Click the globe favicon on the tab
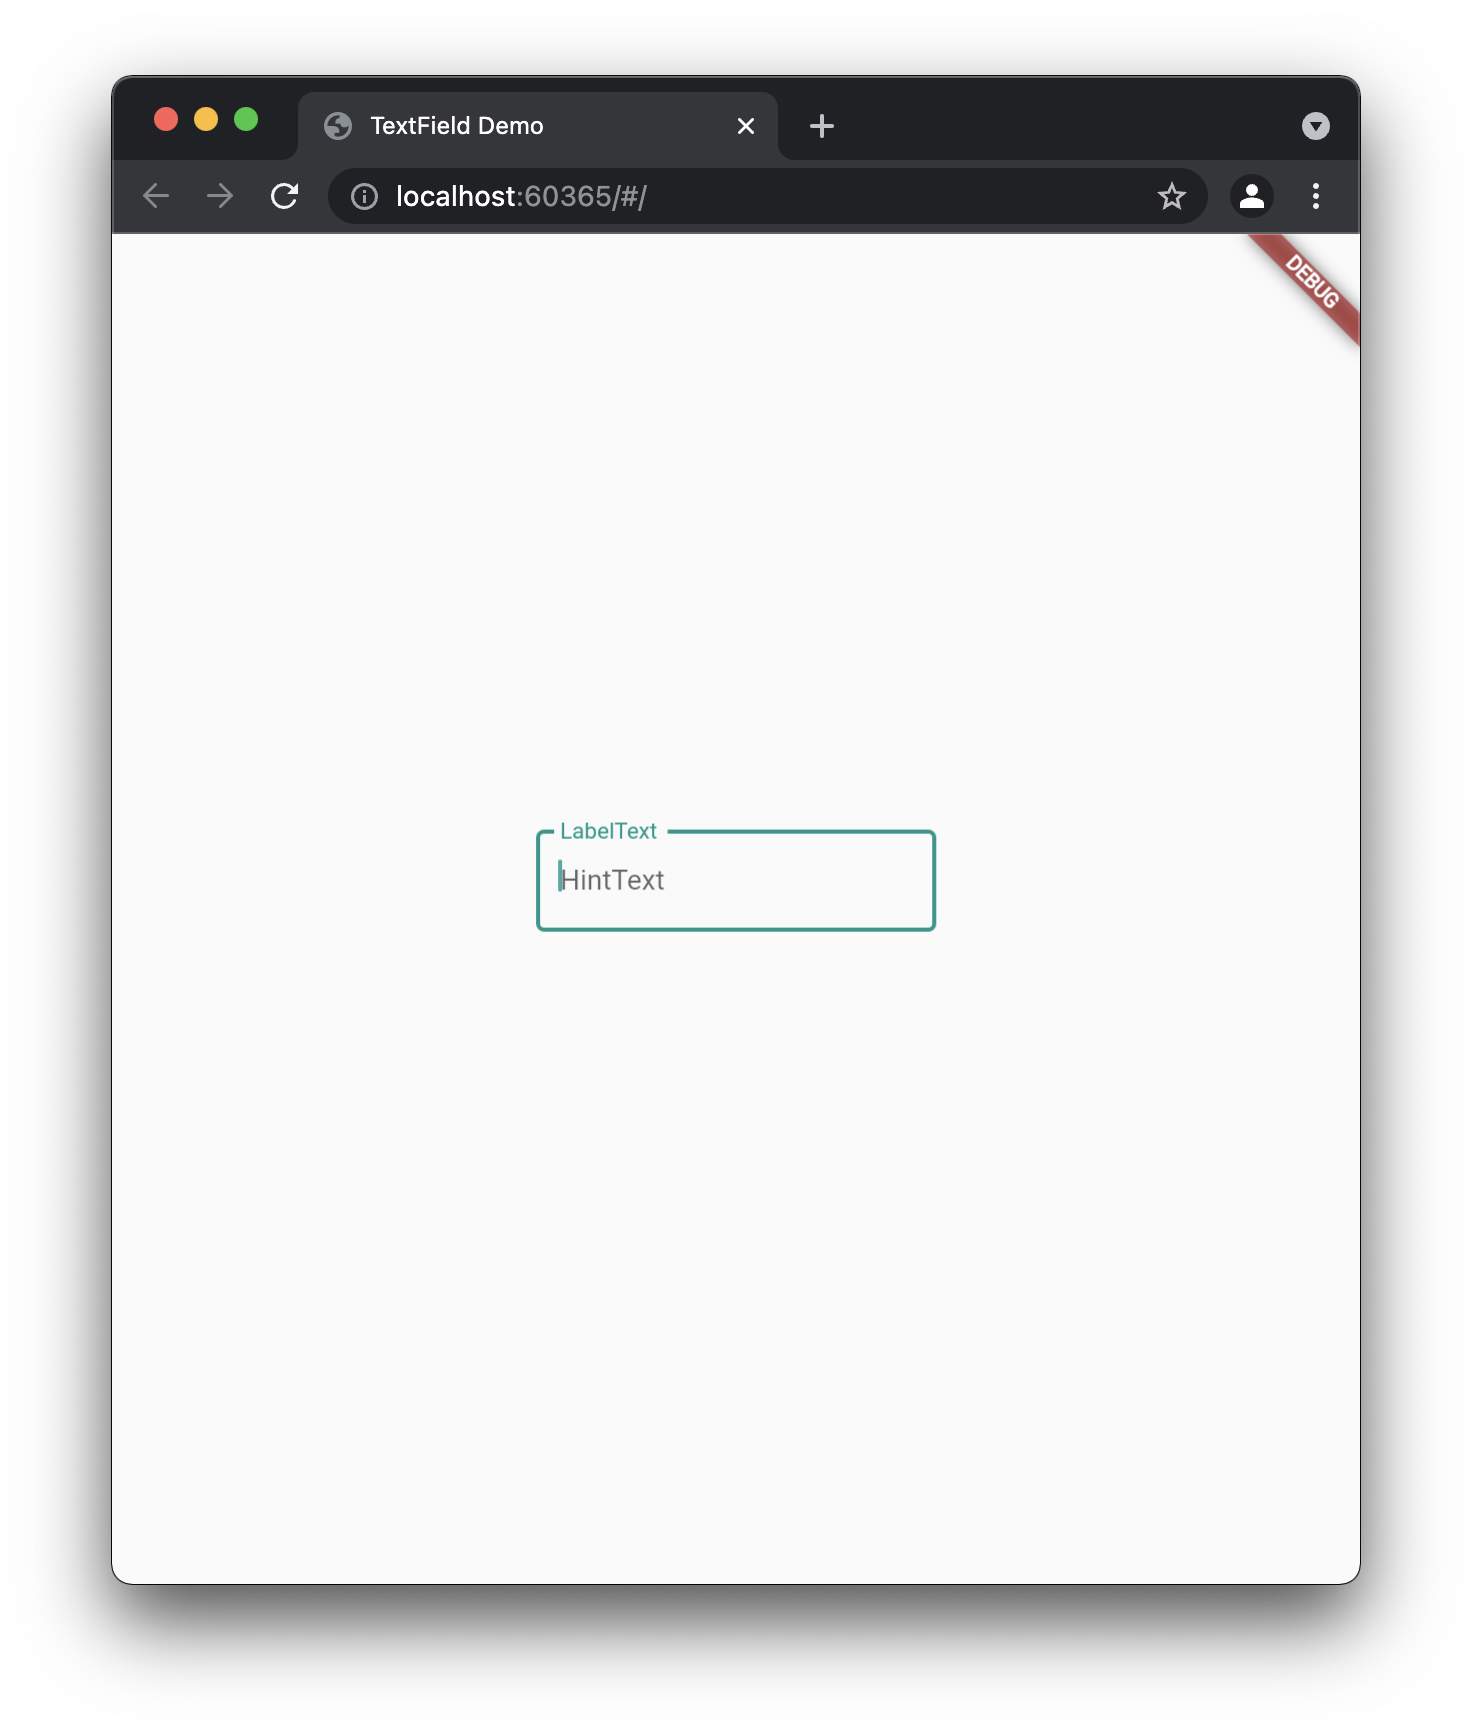The width and height of the screenshot is (1472, 1732). coord(338,126)
